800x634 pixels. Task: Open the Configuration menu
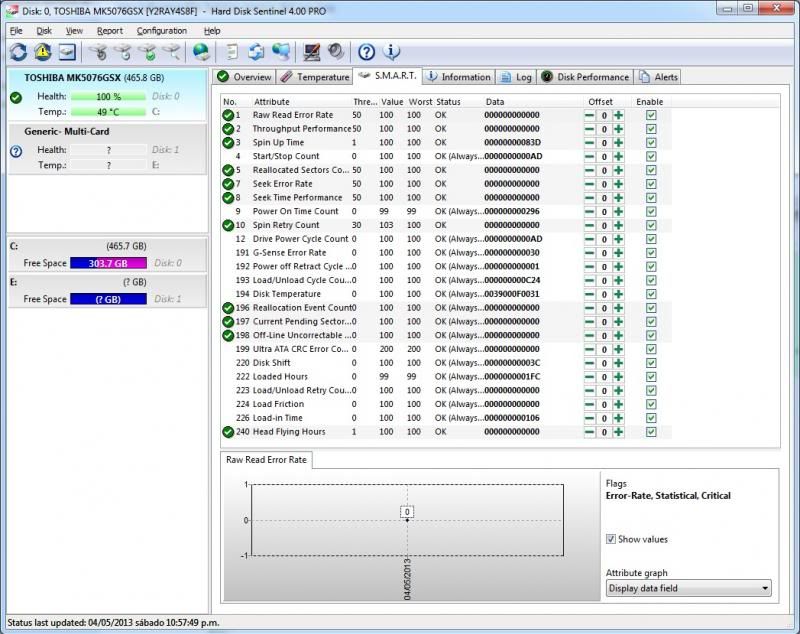click(162, 31)
